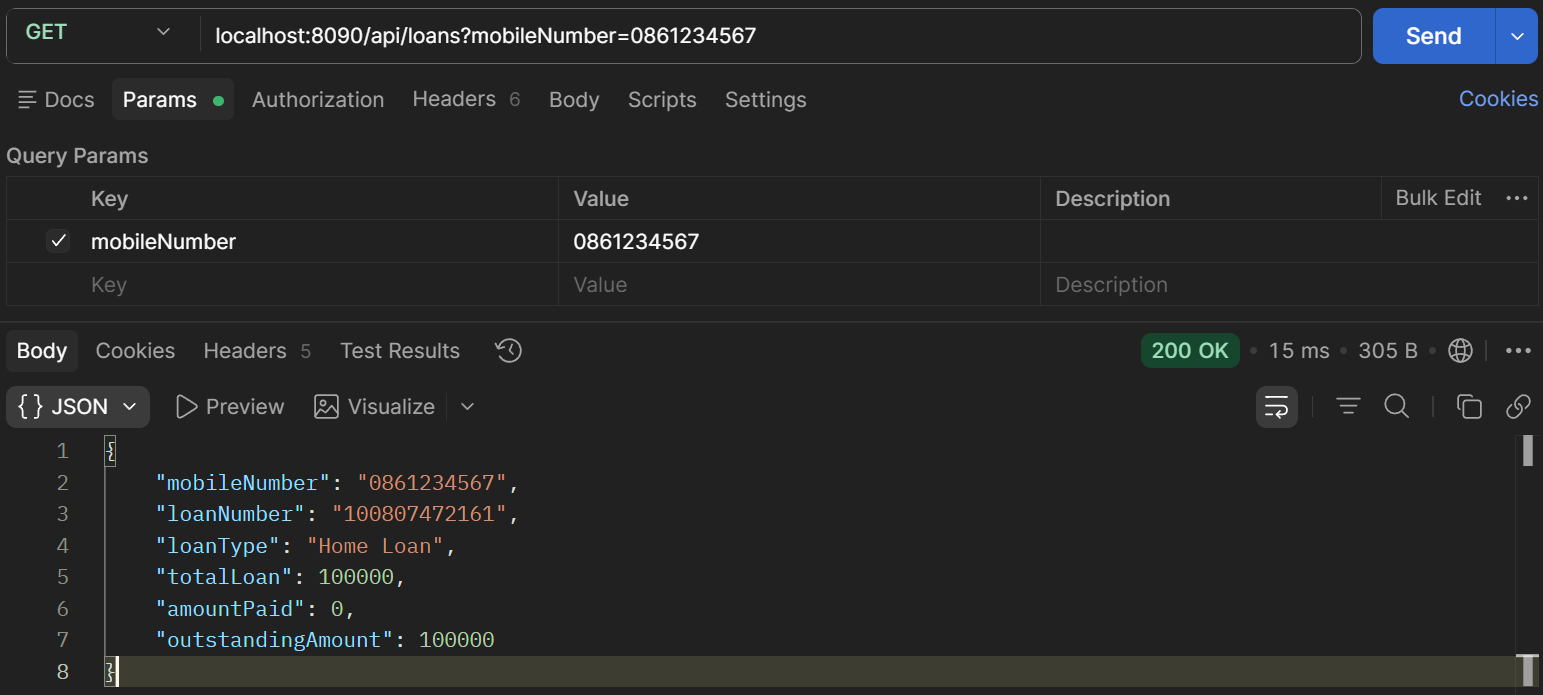Click the Cookies link
Image resolution: width=1543 pixels, height=695 pixels.
pos(1498,98)
